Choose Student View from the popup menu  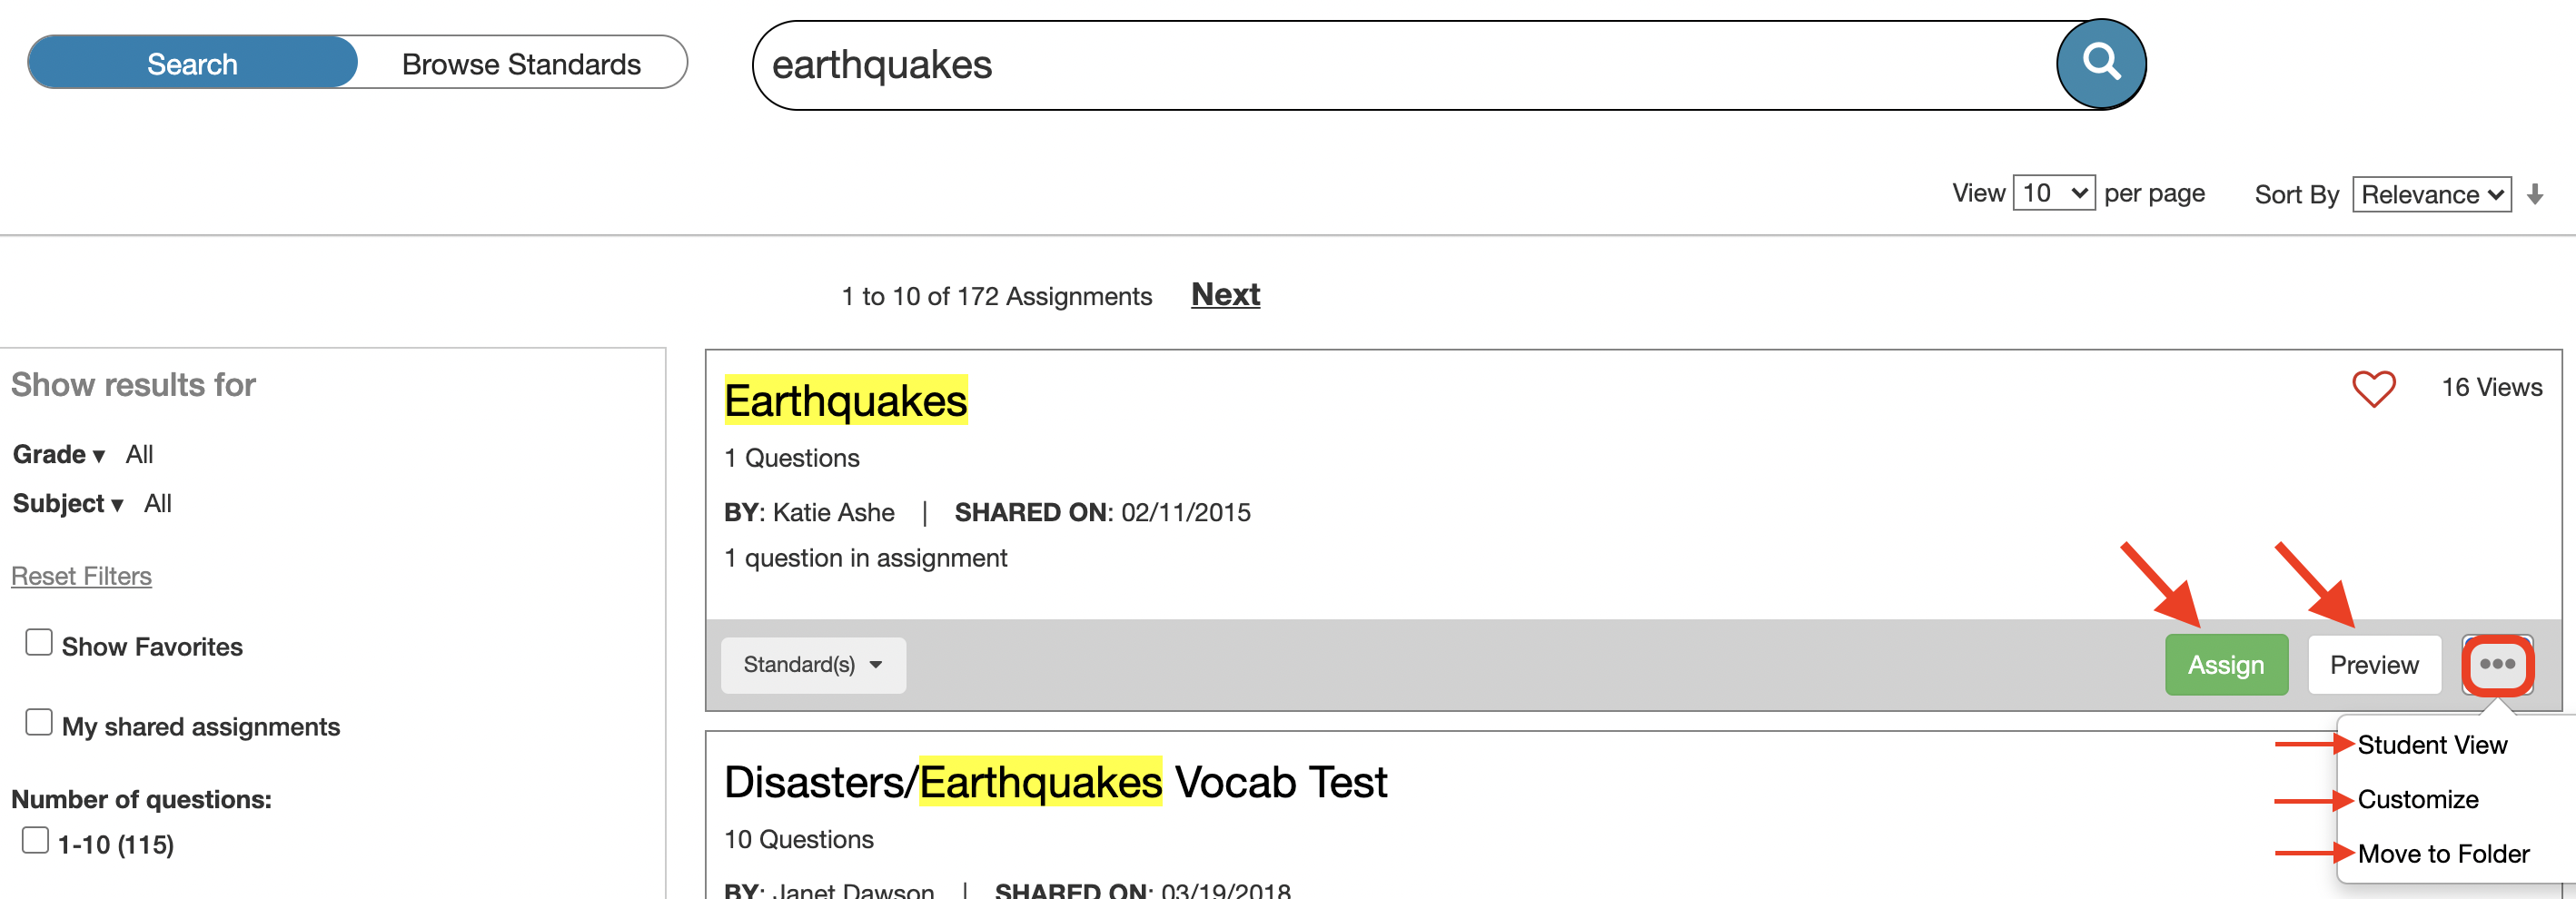[x=2431, y=745]
